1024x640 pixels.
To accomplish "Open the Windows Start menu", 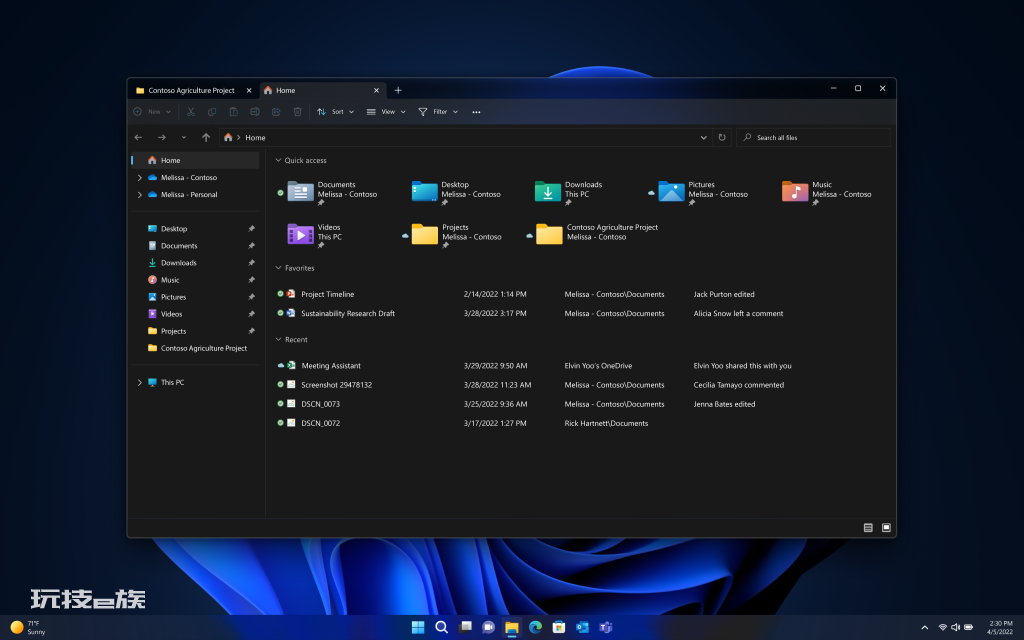I will pos(418,627).
